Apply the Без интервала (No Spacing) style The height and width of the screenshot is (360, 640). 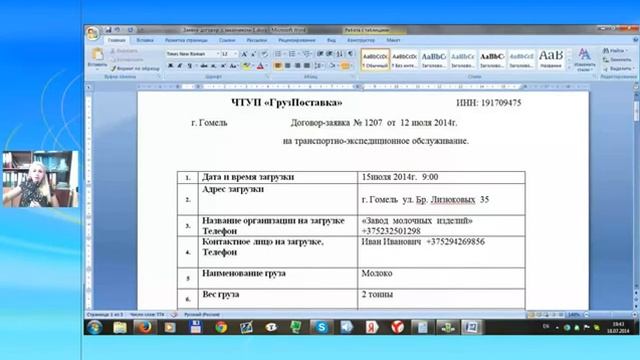click(404, 60)
